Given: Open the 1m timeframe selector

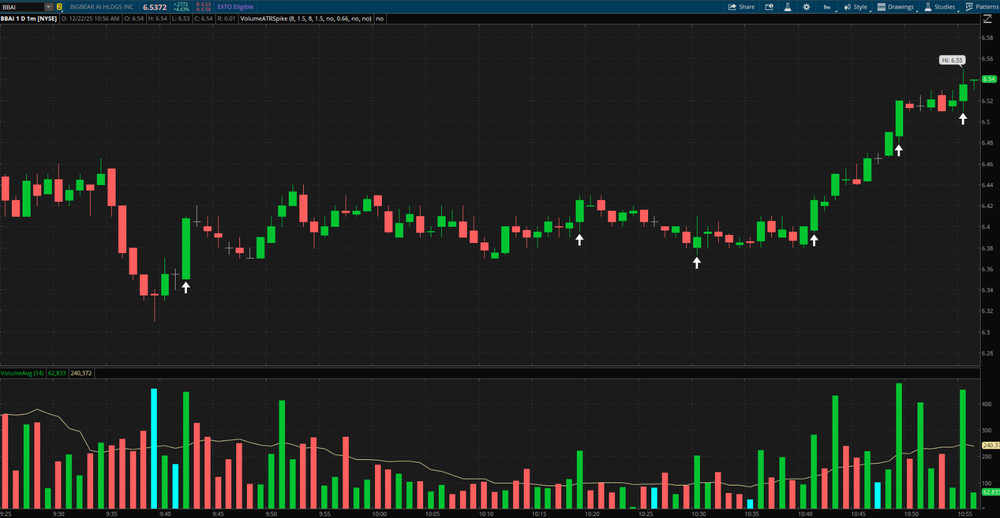Looking at the screenshot, I should point(828,7).
